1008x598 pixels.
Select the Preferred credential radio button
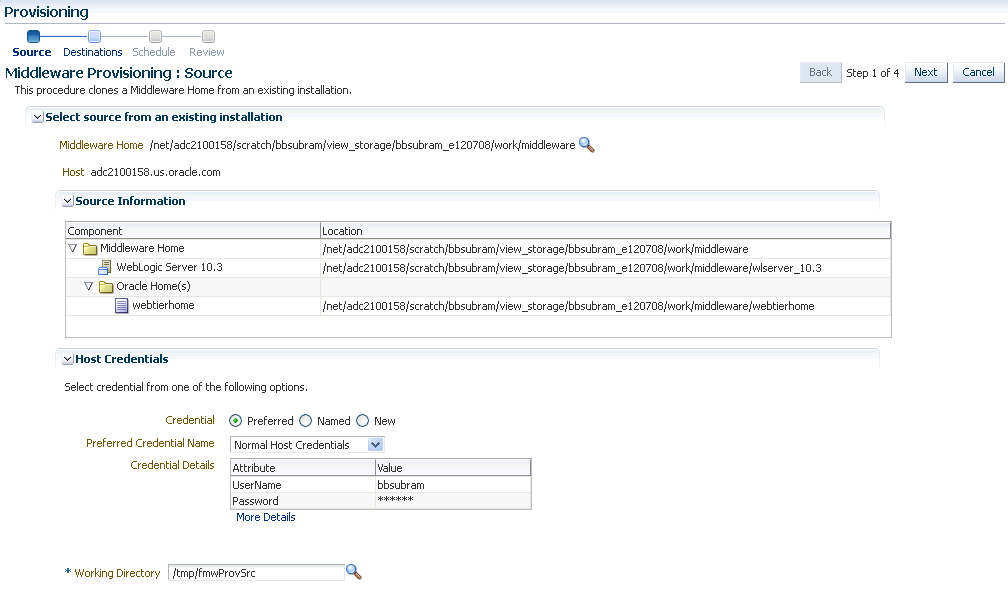point(235,421)
